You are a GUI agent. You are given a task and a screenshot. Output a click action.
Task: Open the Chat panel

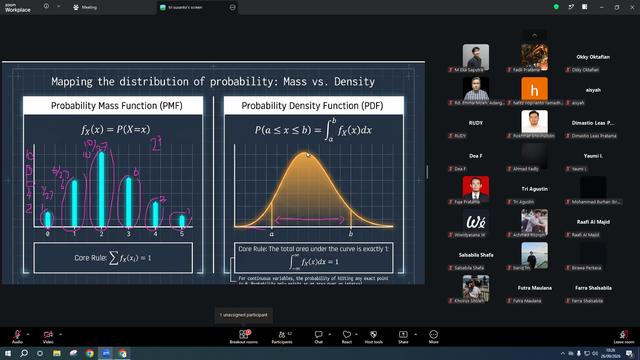(x=318, y=337)
